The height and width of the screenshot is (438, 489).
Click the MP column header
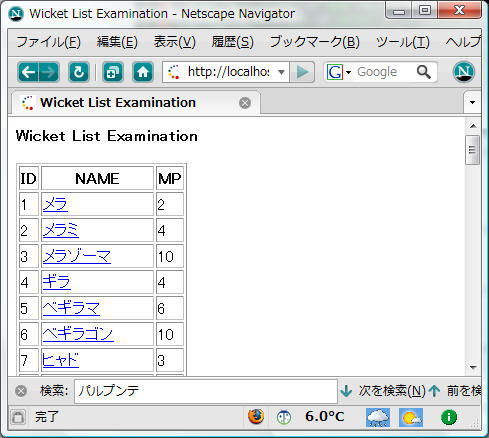[170, 178]
